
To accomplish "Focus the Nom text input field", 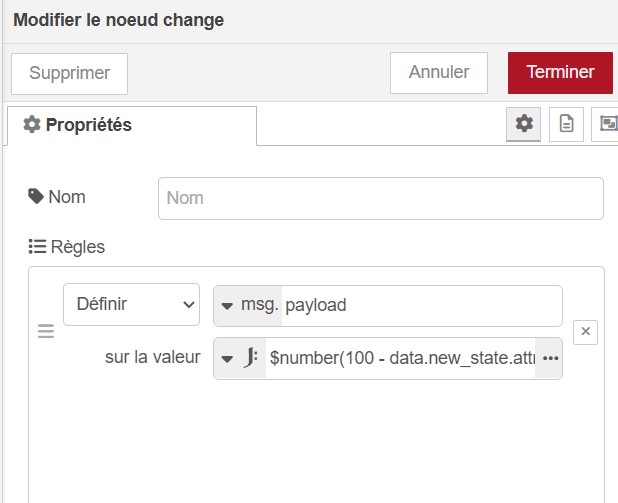I will point(381,198).
